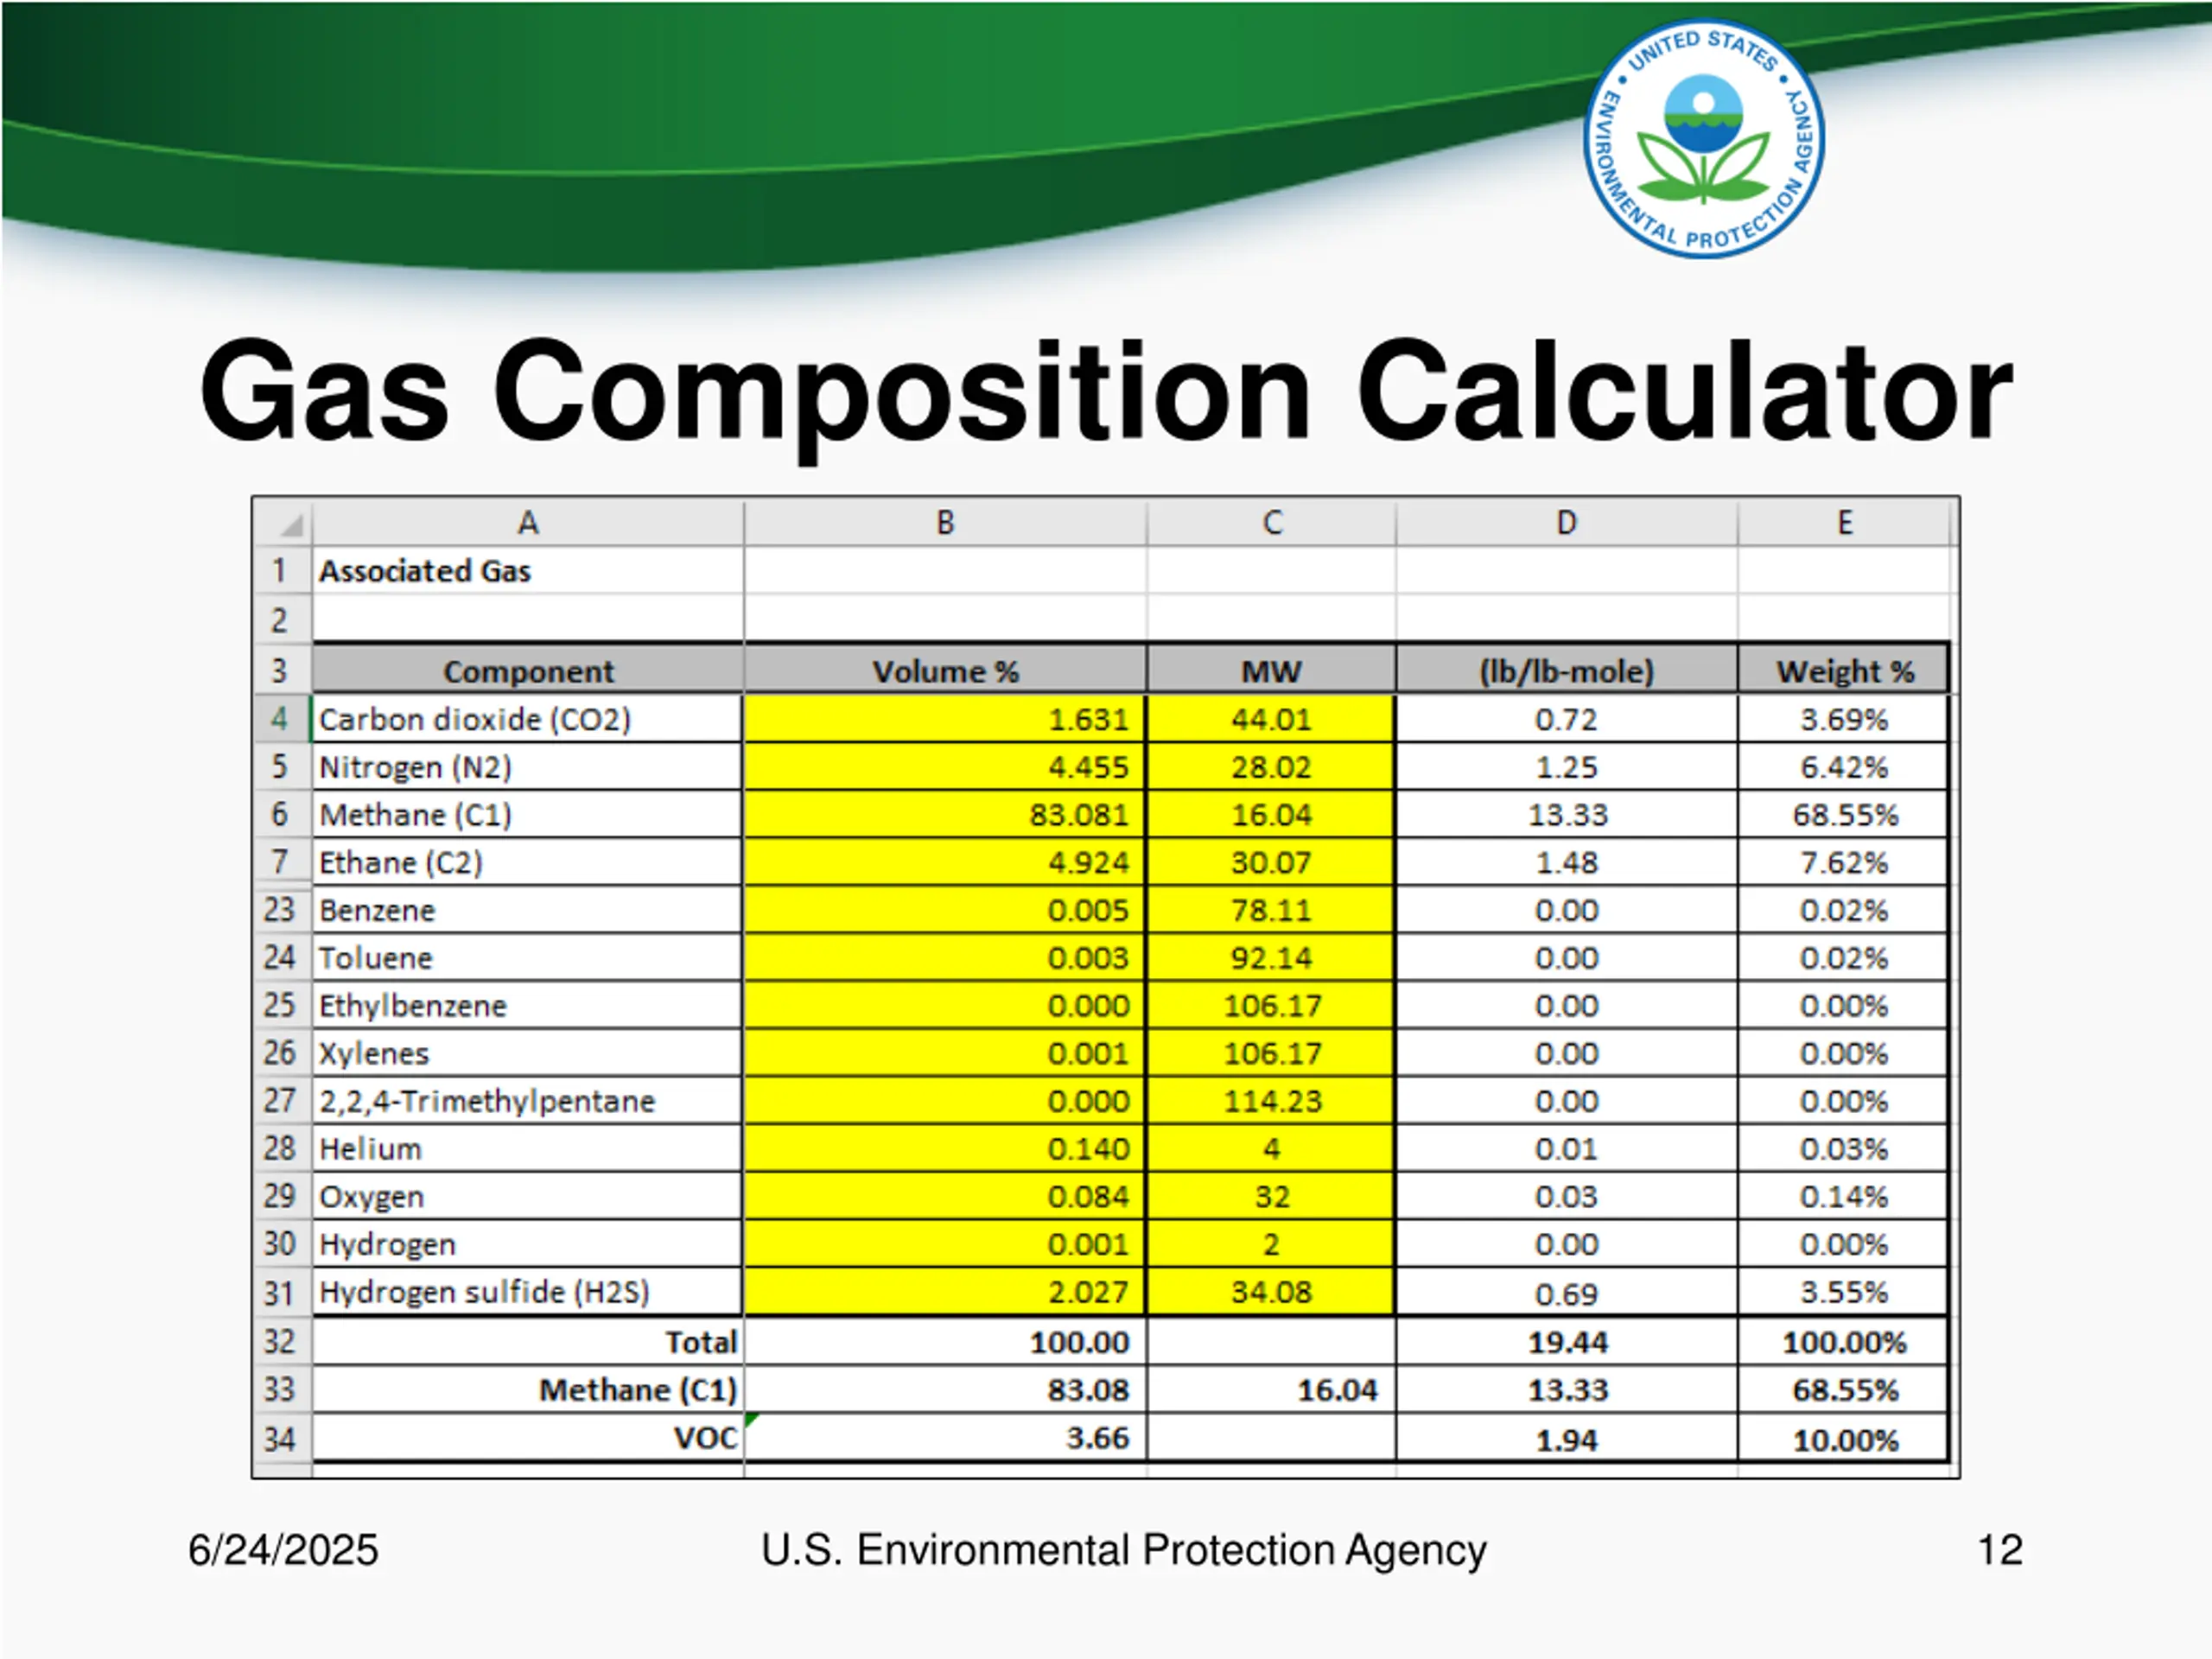Click volume value '4.455' for Nitrogen
The image size is (2212, 1659).
(945, 767)
